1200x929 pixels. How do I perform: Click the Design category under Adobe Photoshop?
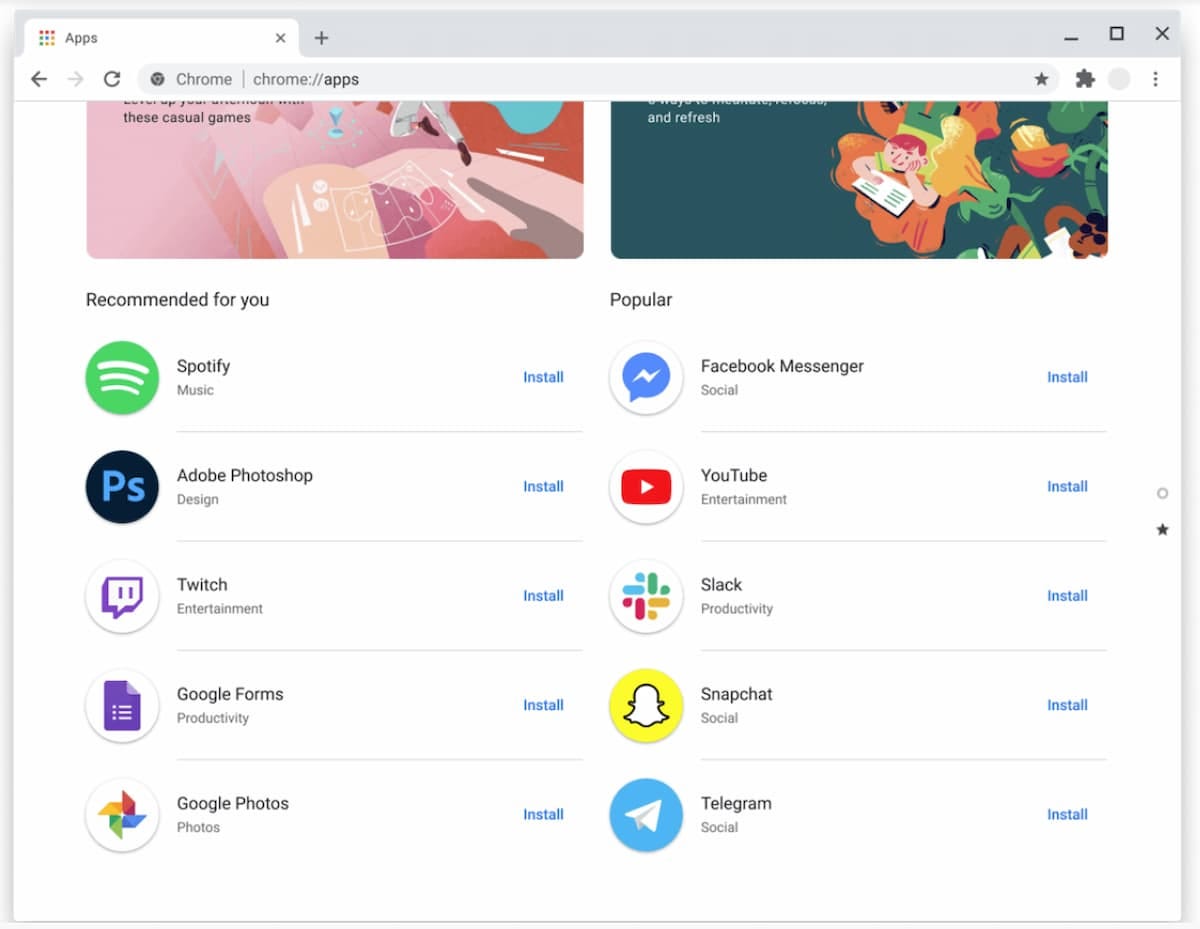pos(197,499)
